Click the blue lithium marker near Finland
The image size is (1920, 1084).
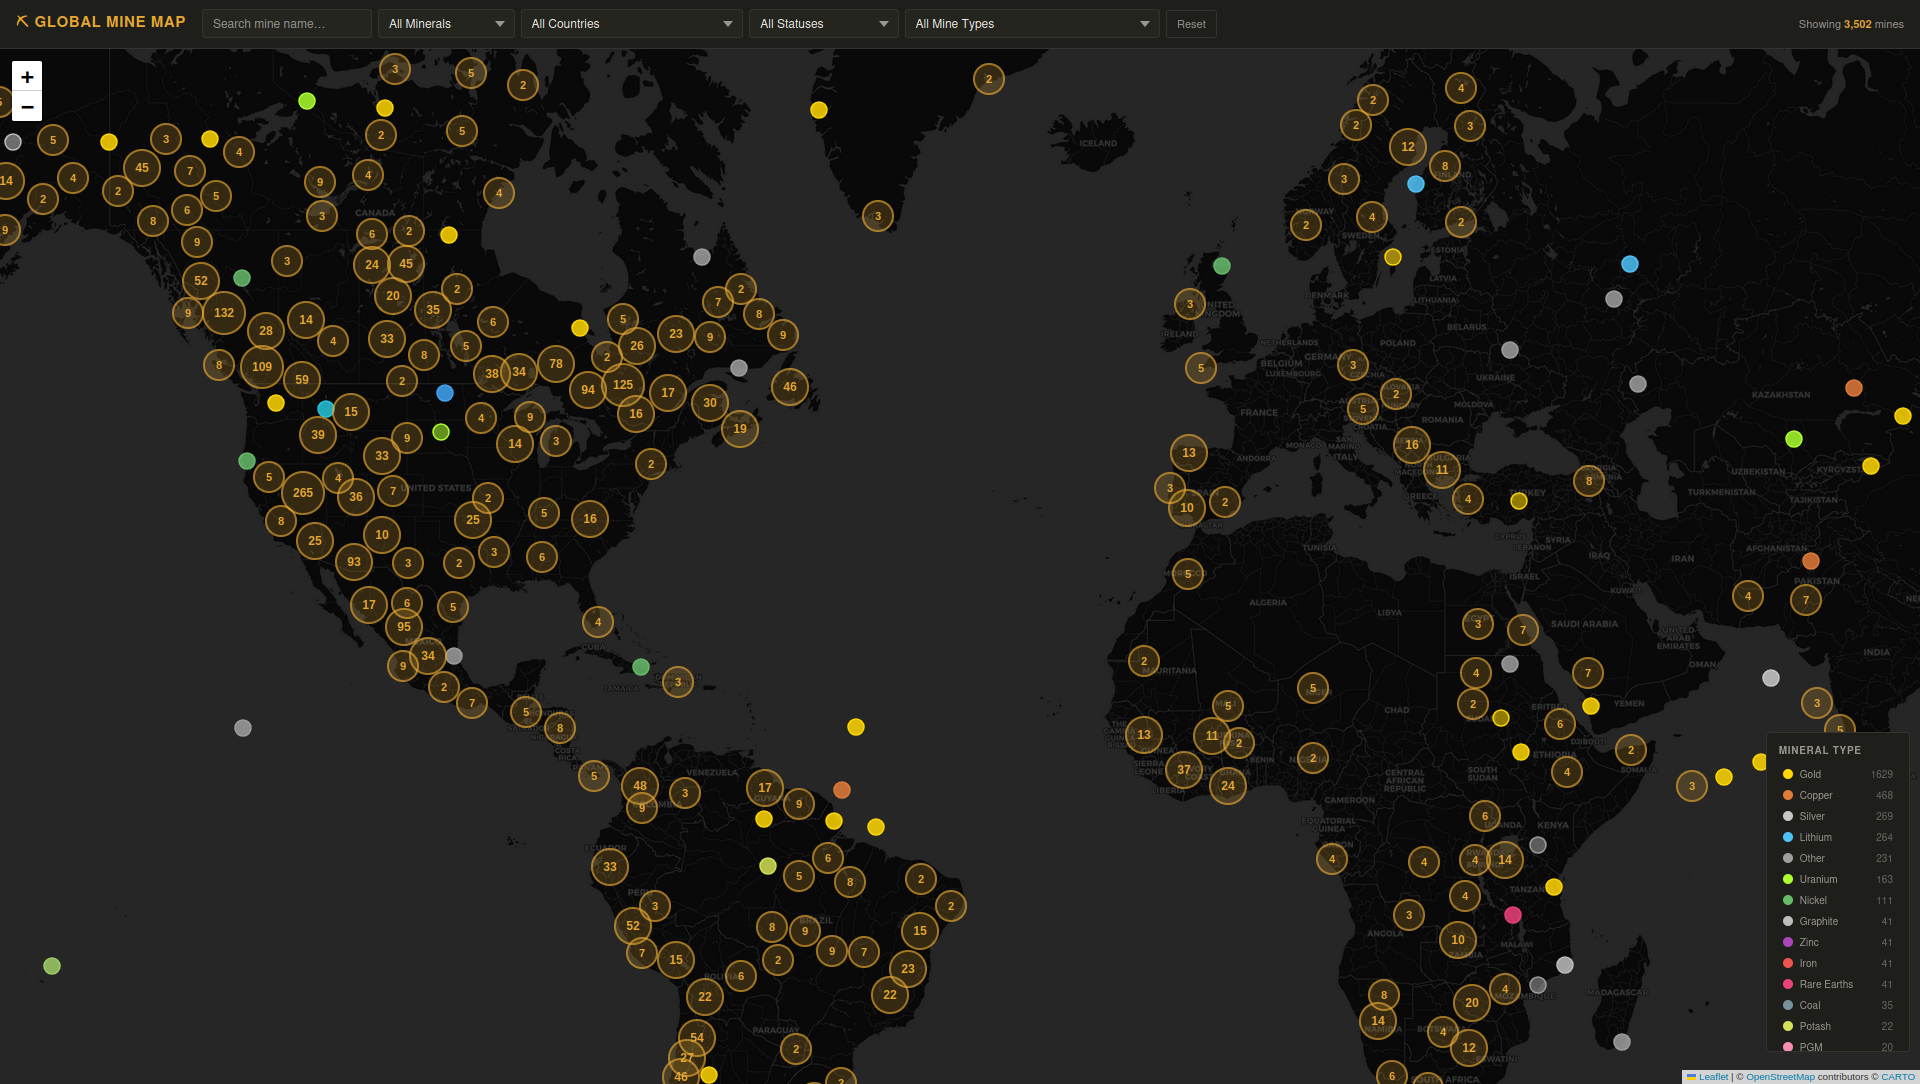[x=1416, y=184]
